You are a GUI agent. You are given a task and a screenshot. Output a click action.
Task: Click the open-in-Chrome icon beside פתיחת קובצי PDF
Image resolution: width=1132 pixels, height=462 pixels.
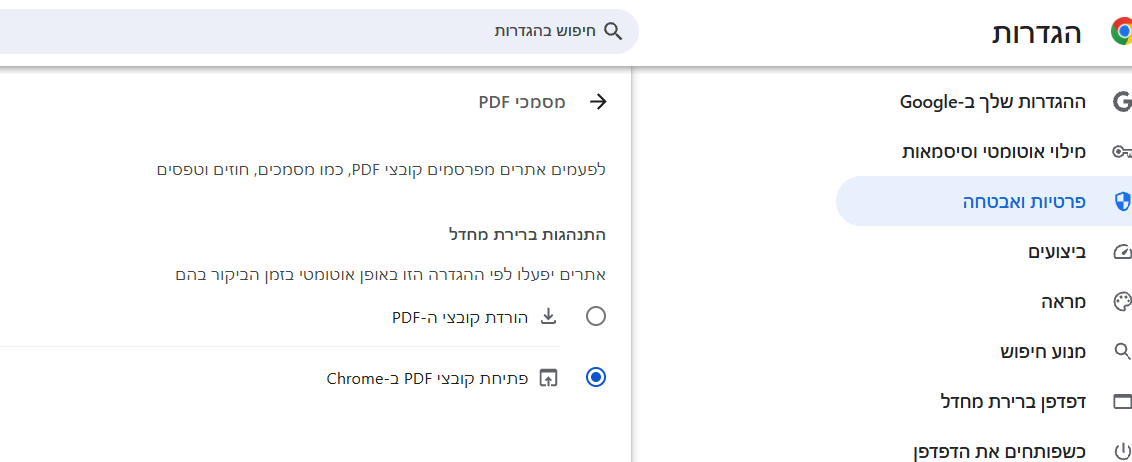tap(549, 378)
